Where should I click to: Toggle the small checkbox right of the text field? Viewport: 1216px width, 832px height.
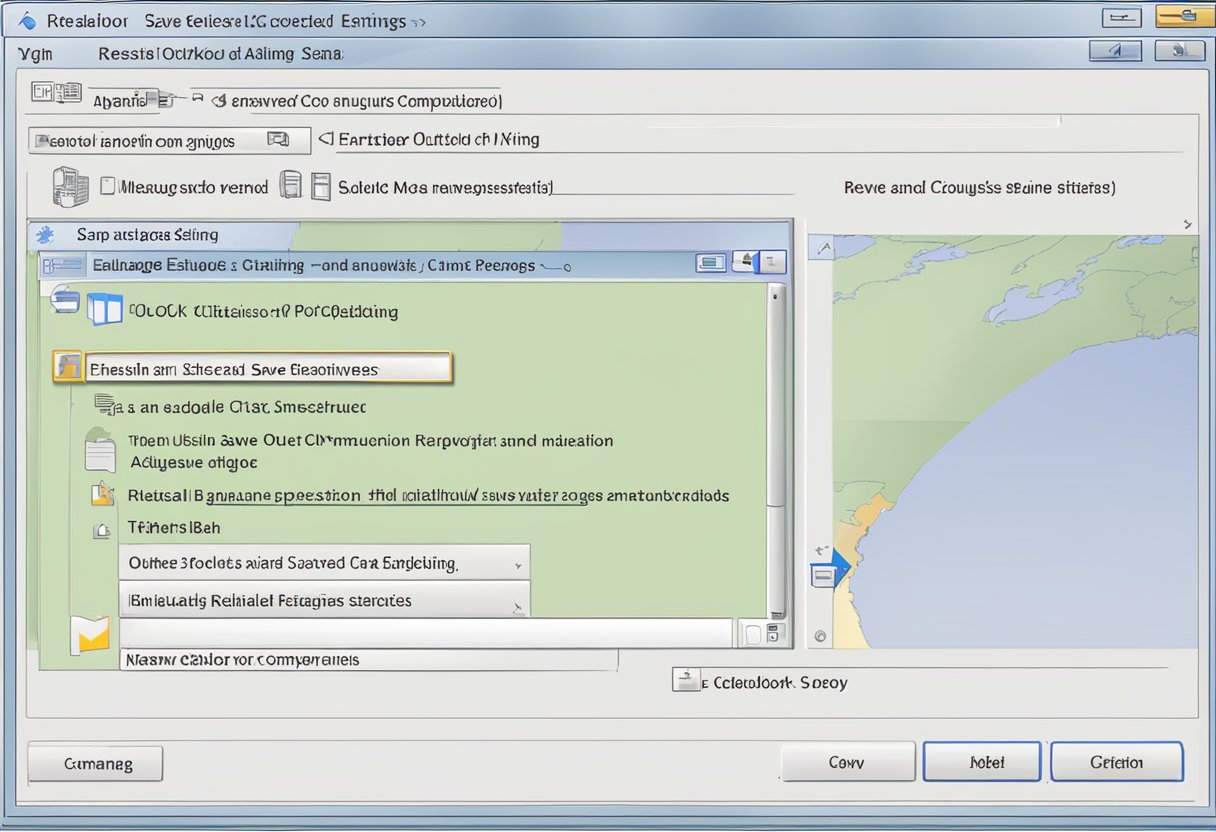tap(751, 633)
